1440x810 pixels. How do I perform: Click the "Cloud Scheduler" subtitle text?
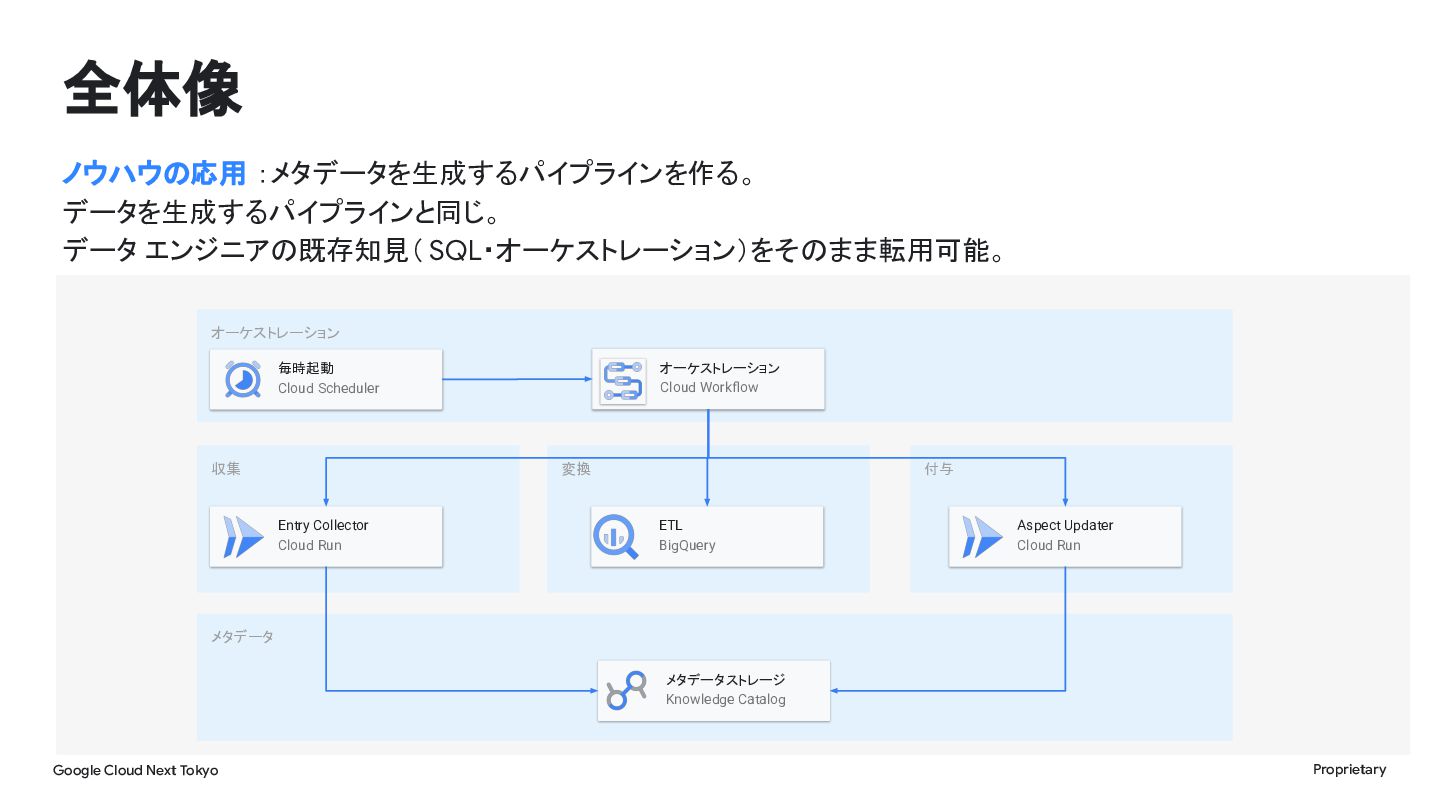(329, 388)
